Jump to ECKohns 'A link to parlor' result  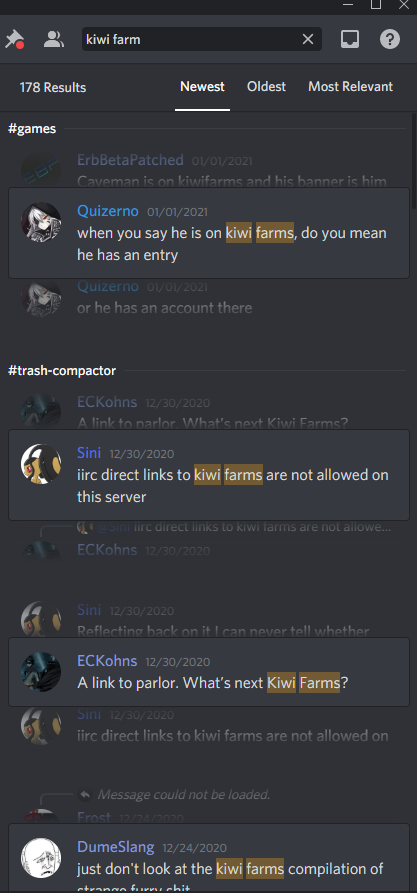pyautogui.click(x=208, y=672)
